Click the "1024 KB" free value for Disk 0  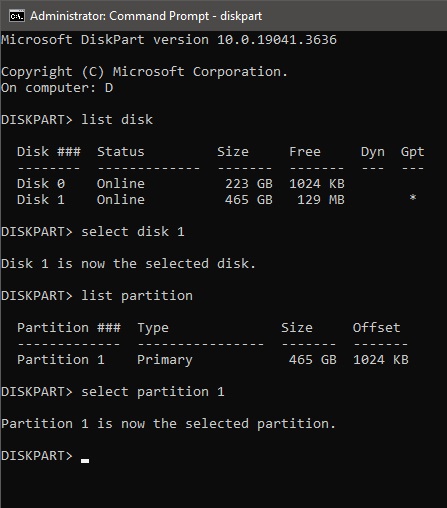(x=317, y=184)
